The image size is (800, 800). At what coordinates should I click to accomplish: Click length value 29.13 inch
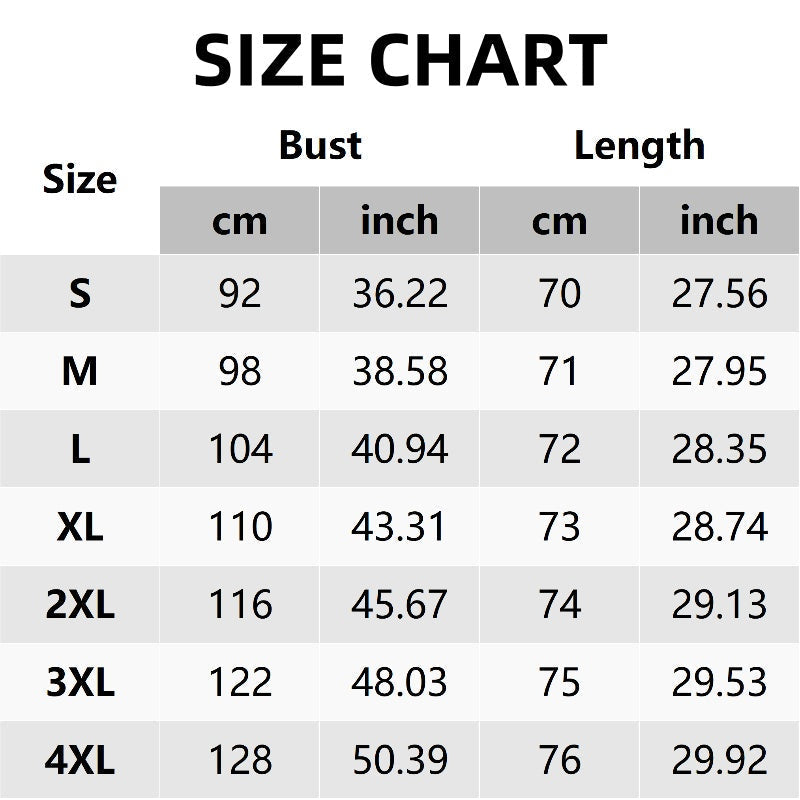(719, 605)
